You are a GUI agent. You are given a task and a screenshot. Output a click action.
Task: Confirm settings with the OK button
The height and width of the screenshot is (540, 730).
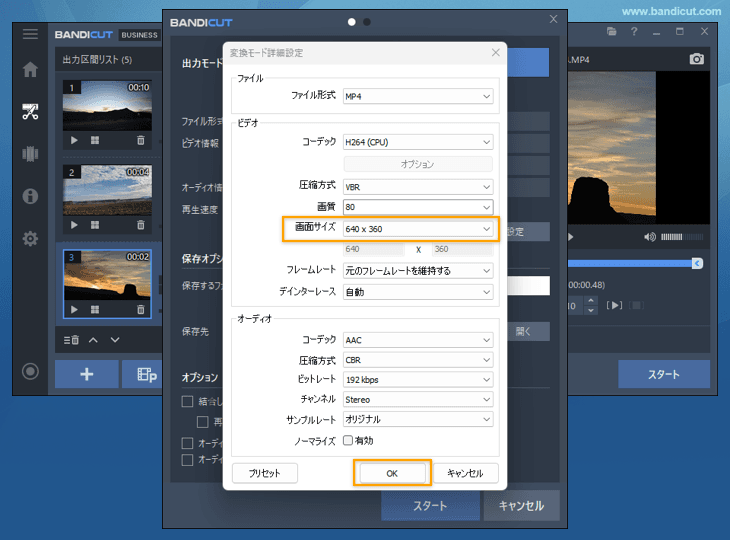(x=392, y=473)
